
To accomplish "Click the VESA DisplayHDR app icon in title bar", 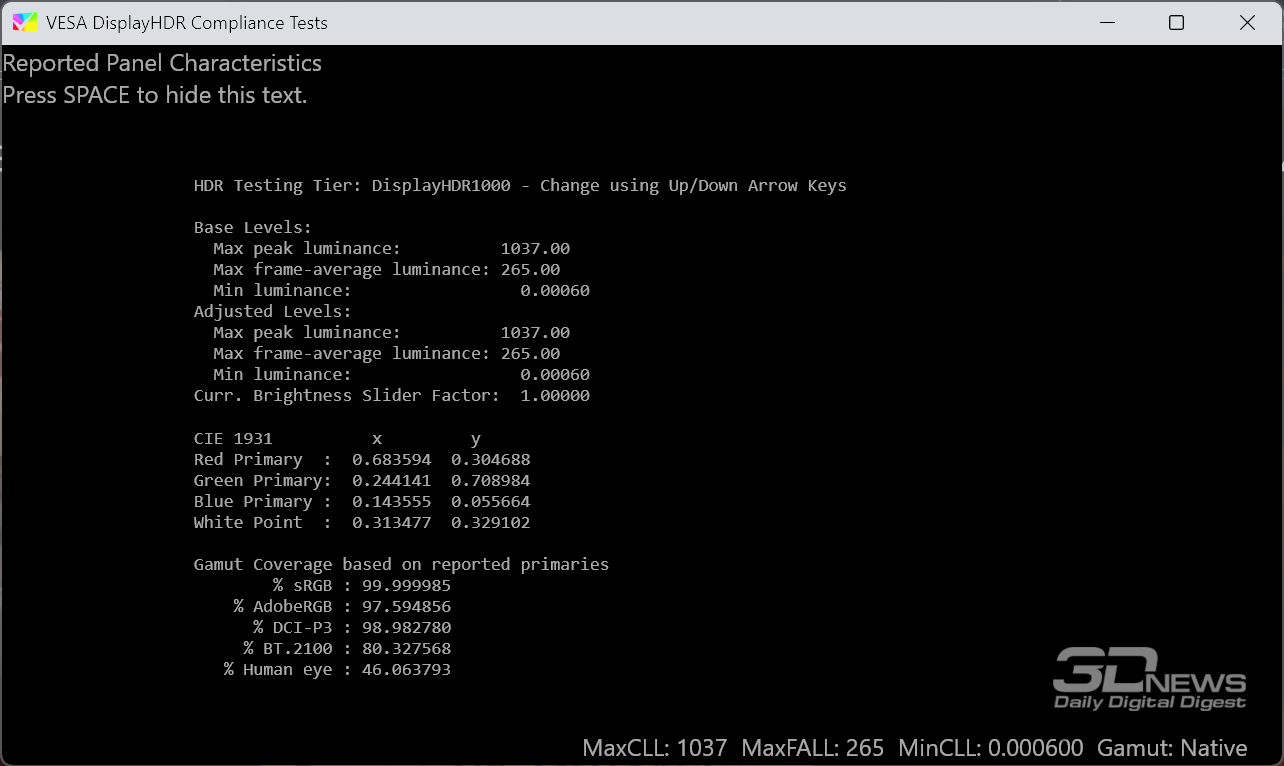I will pos(24,22).
